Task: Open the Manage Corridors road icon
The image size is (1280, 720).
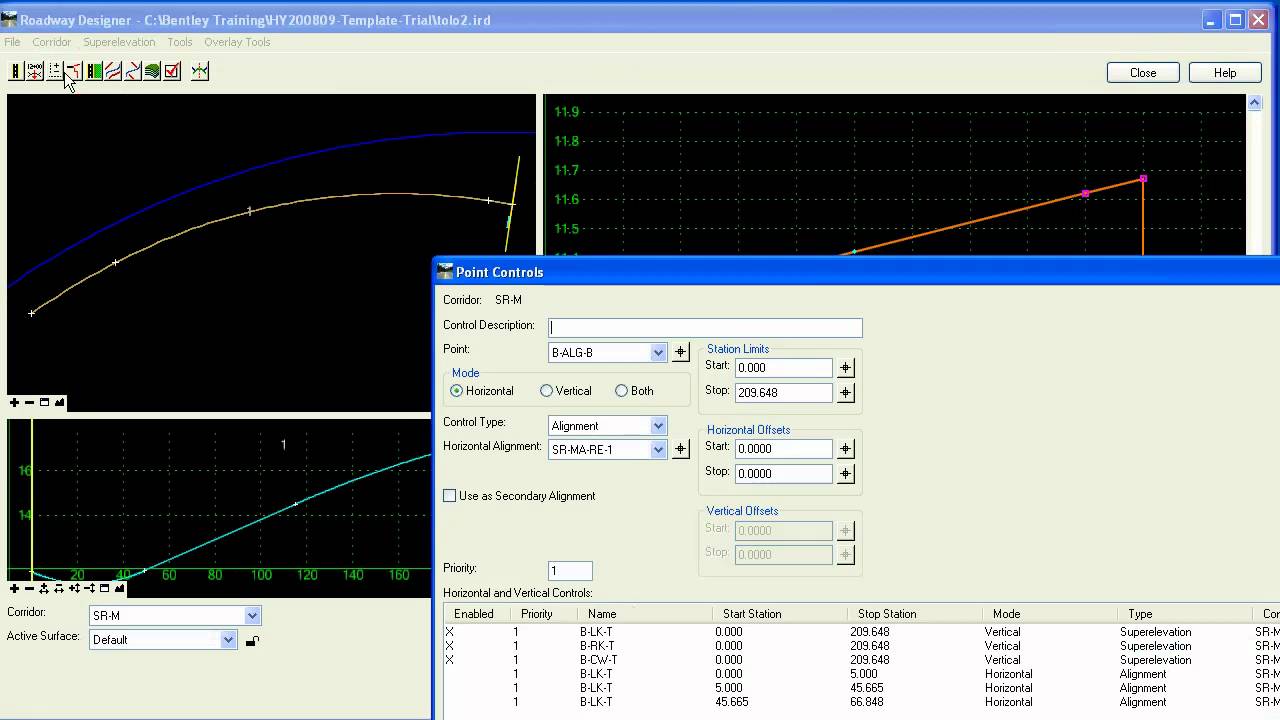Action: click(x=16, y=71)
